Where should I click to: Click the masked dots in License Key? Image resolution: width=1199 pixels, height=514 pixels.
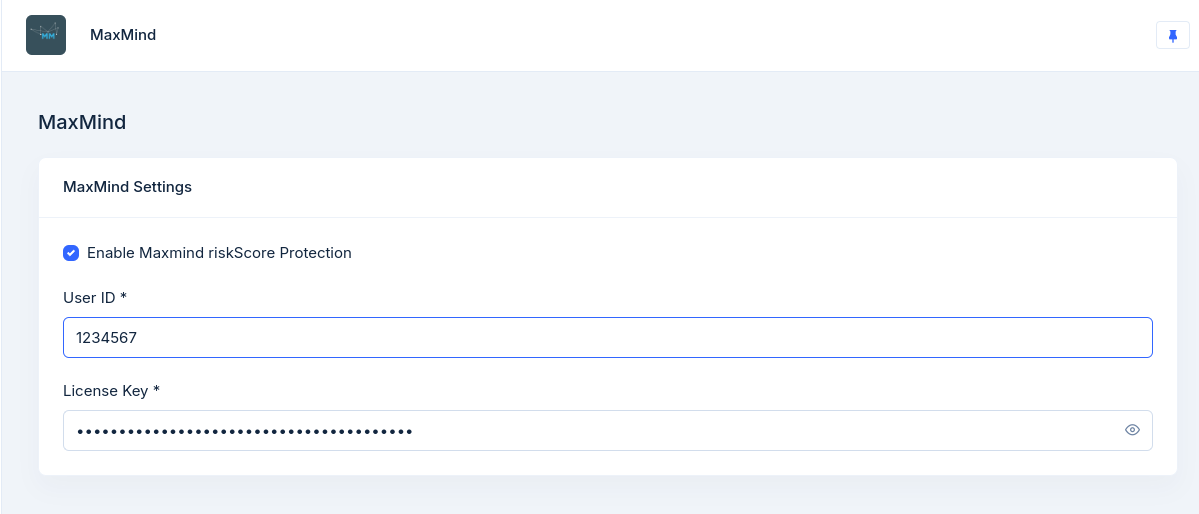click(x=245, y=431)
